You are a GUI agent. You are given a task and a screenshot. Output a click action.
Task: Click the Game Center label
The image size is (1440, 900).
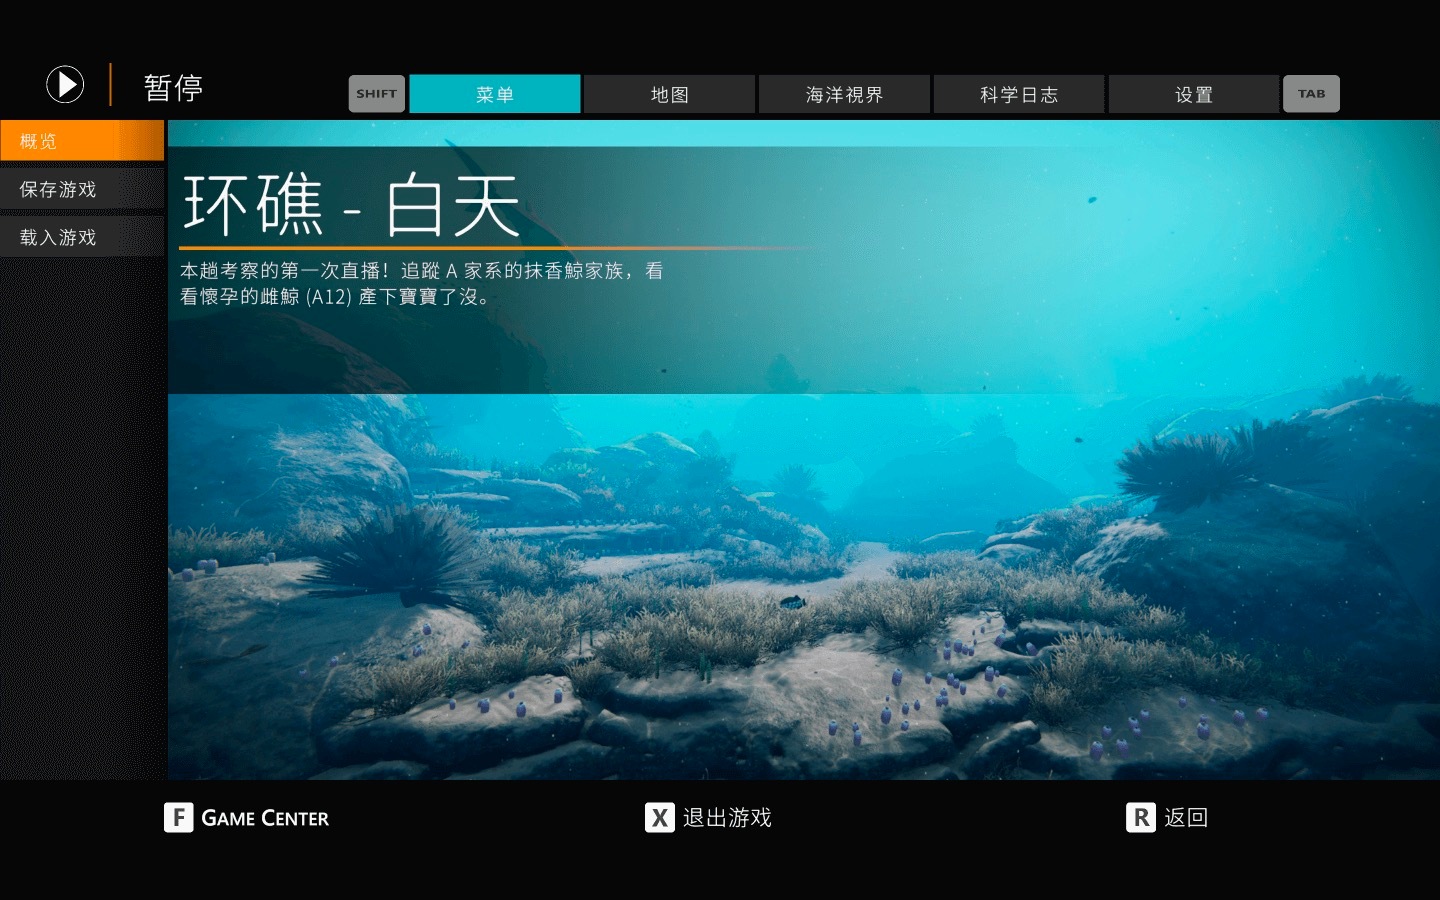pos(265,818)
